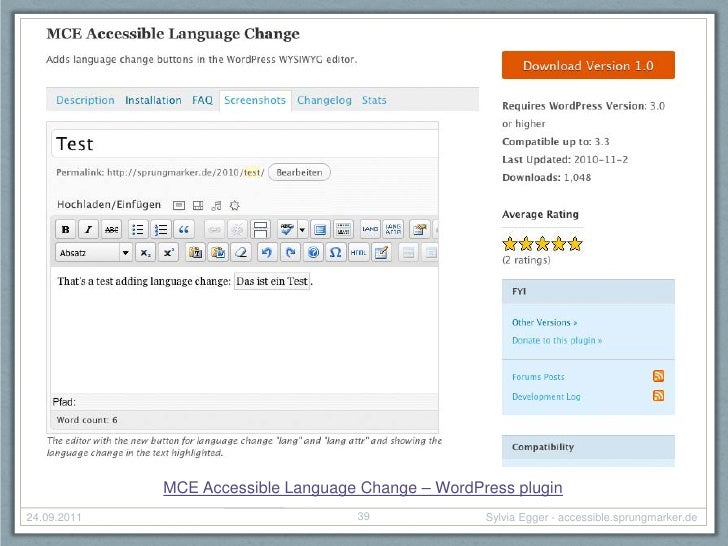Viewport: 728px width, 546px height.
Task: View the Stats tab
Action: pyautogui.click(x=374, y=100)
